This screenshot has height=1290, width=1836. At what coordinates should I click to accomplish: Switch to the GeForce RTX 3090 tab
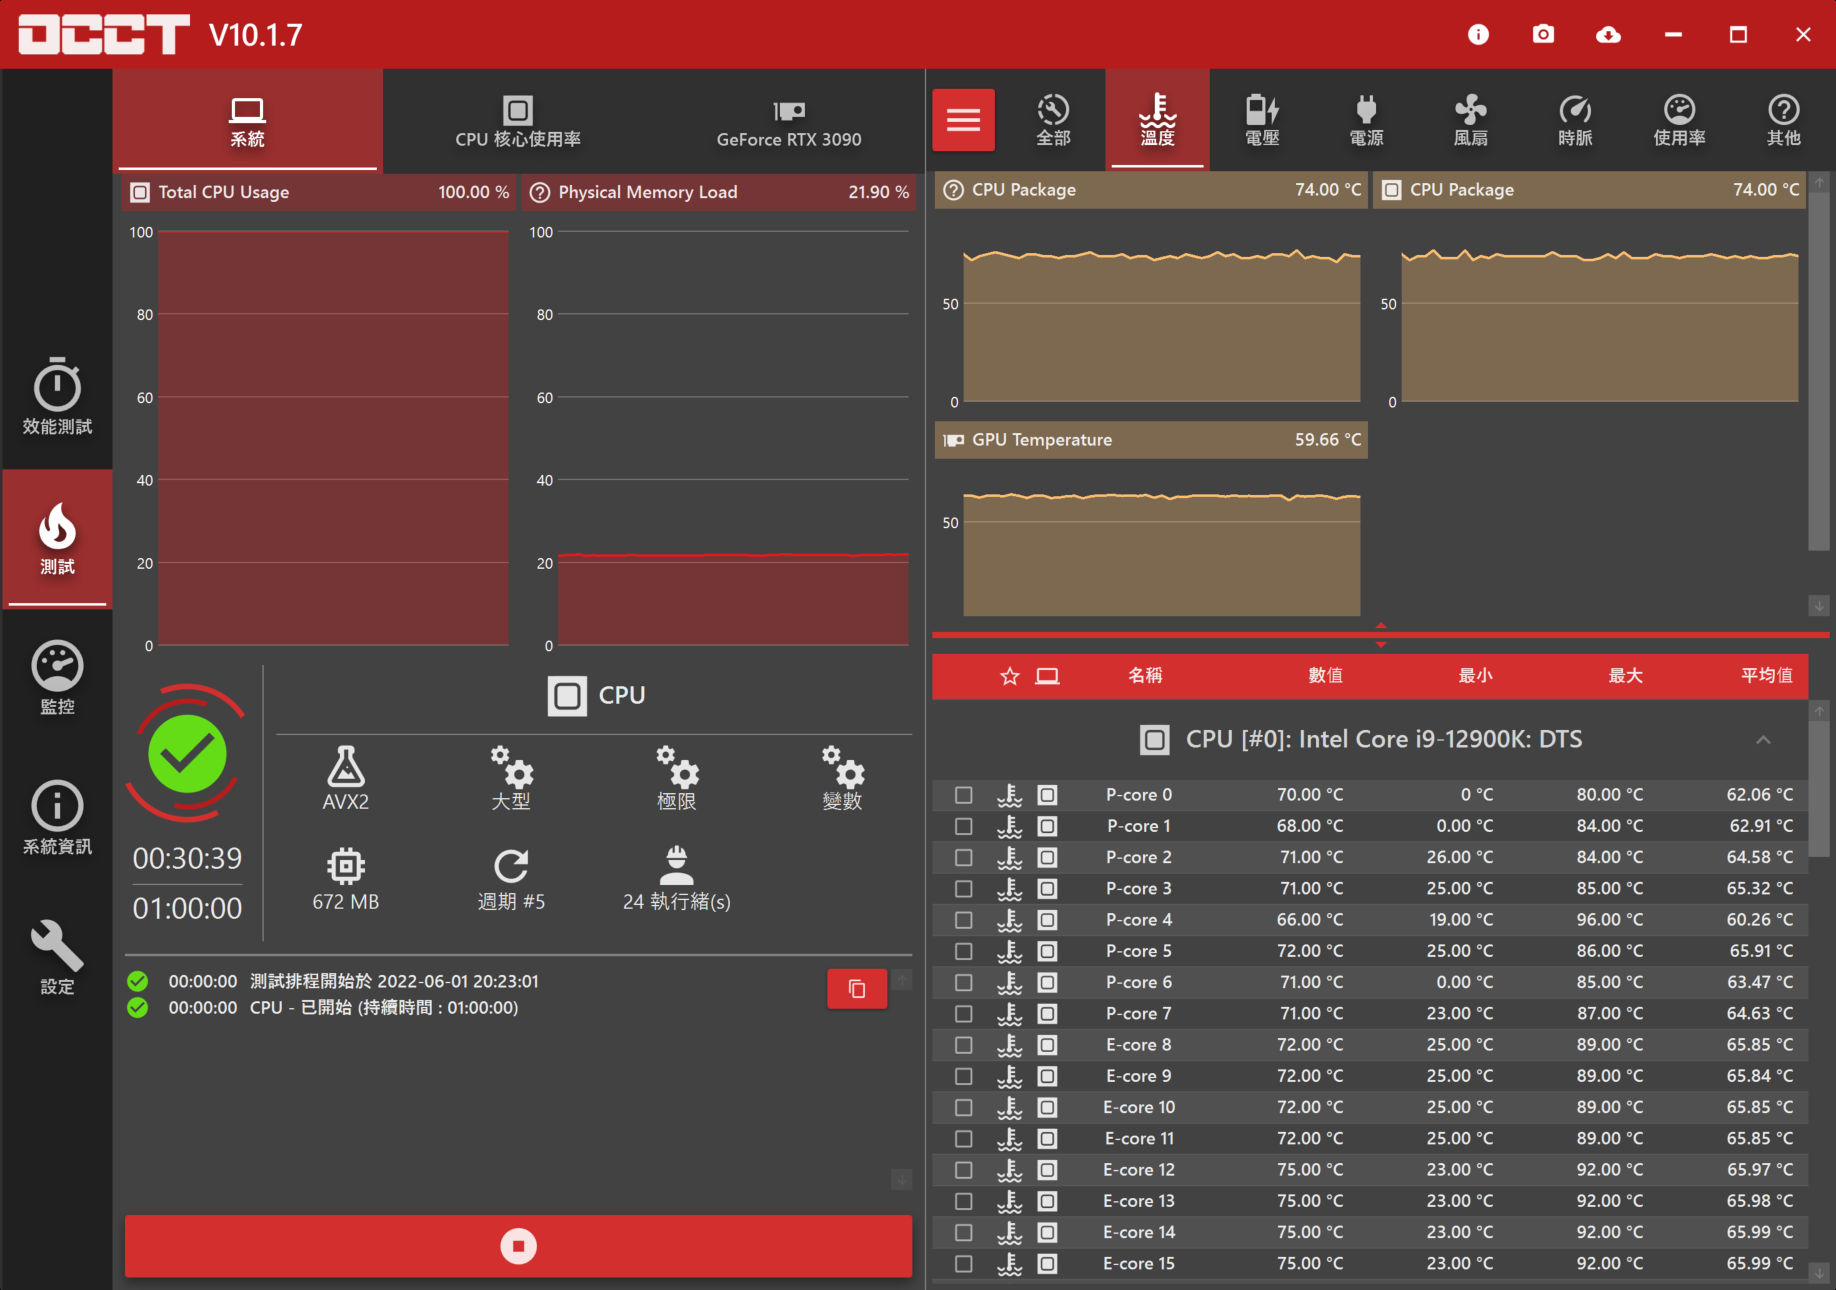pyautogui.click(x=789, y=121)
